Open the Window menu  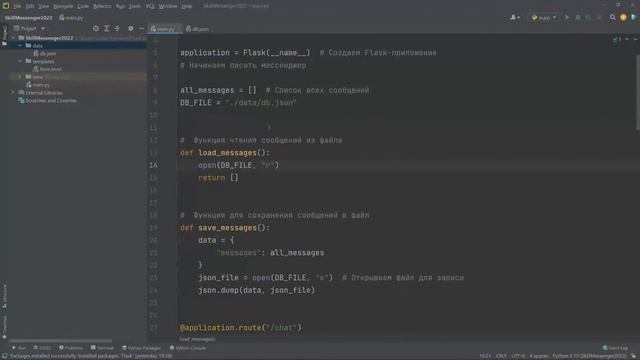click(168, 6)
